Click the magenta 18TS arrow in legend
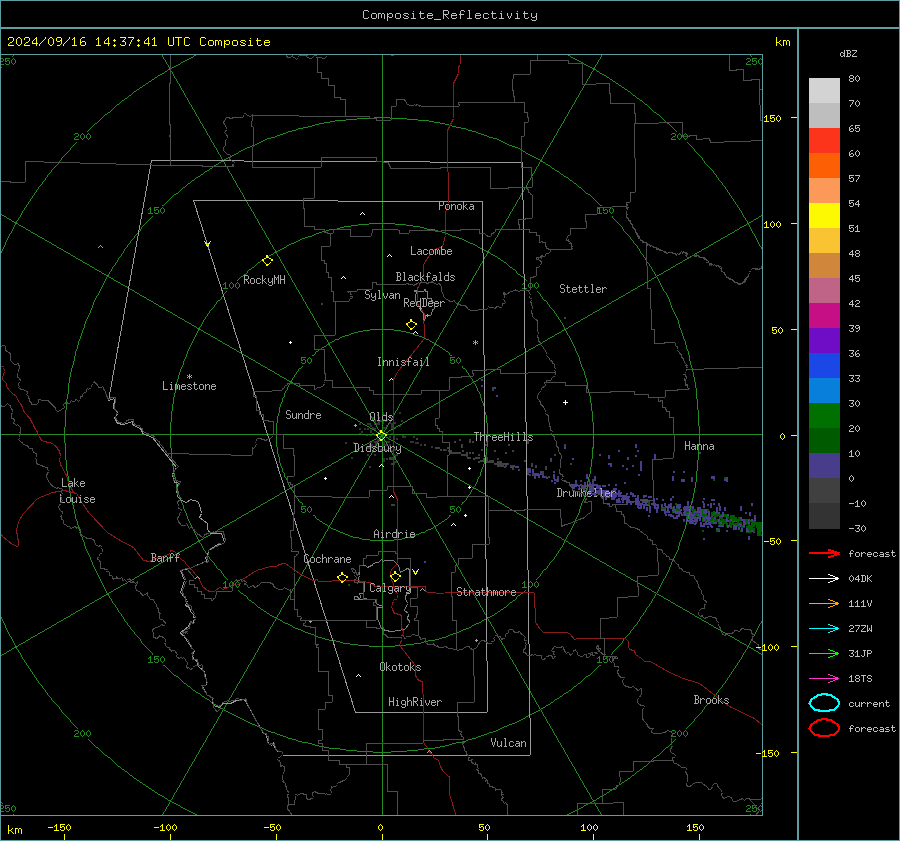 coord(824,679)
